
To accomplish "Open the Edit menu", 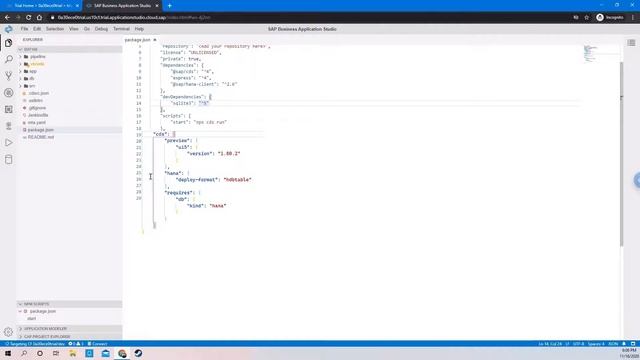I will click(37, 29).
